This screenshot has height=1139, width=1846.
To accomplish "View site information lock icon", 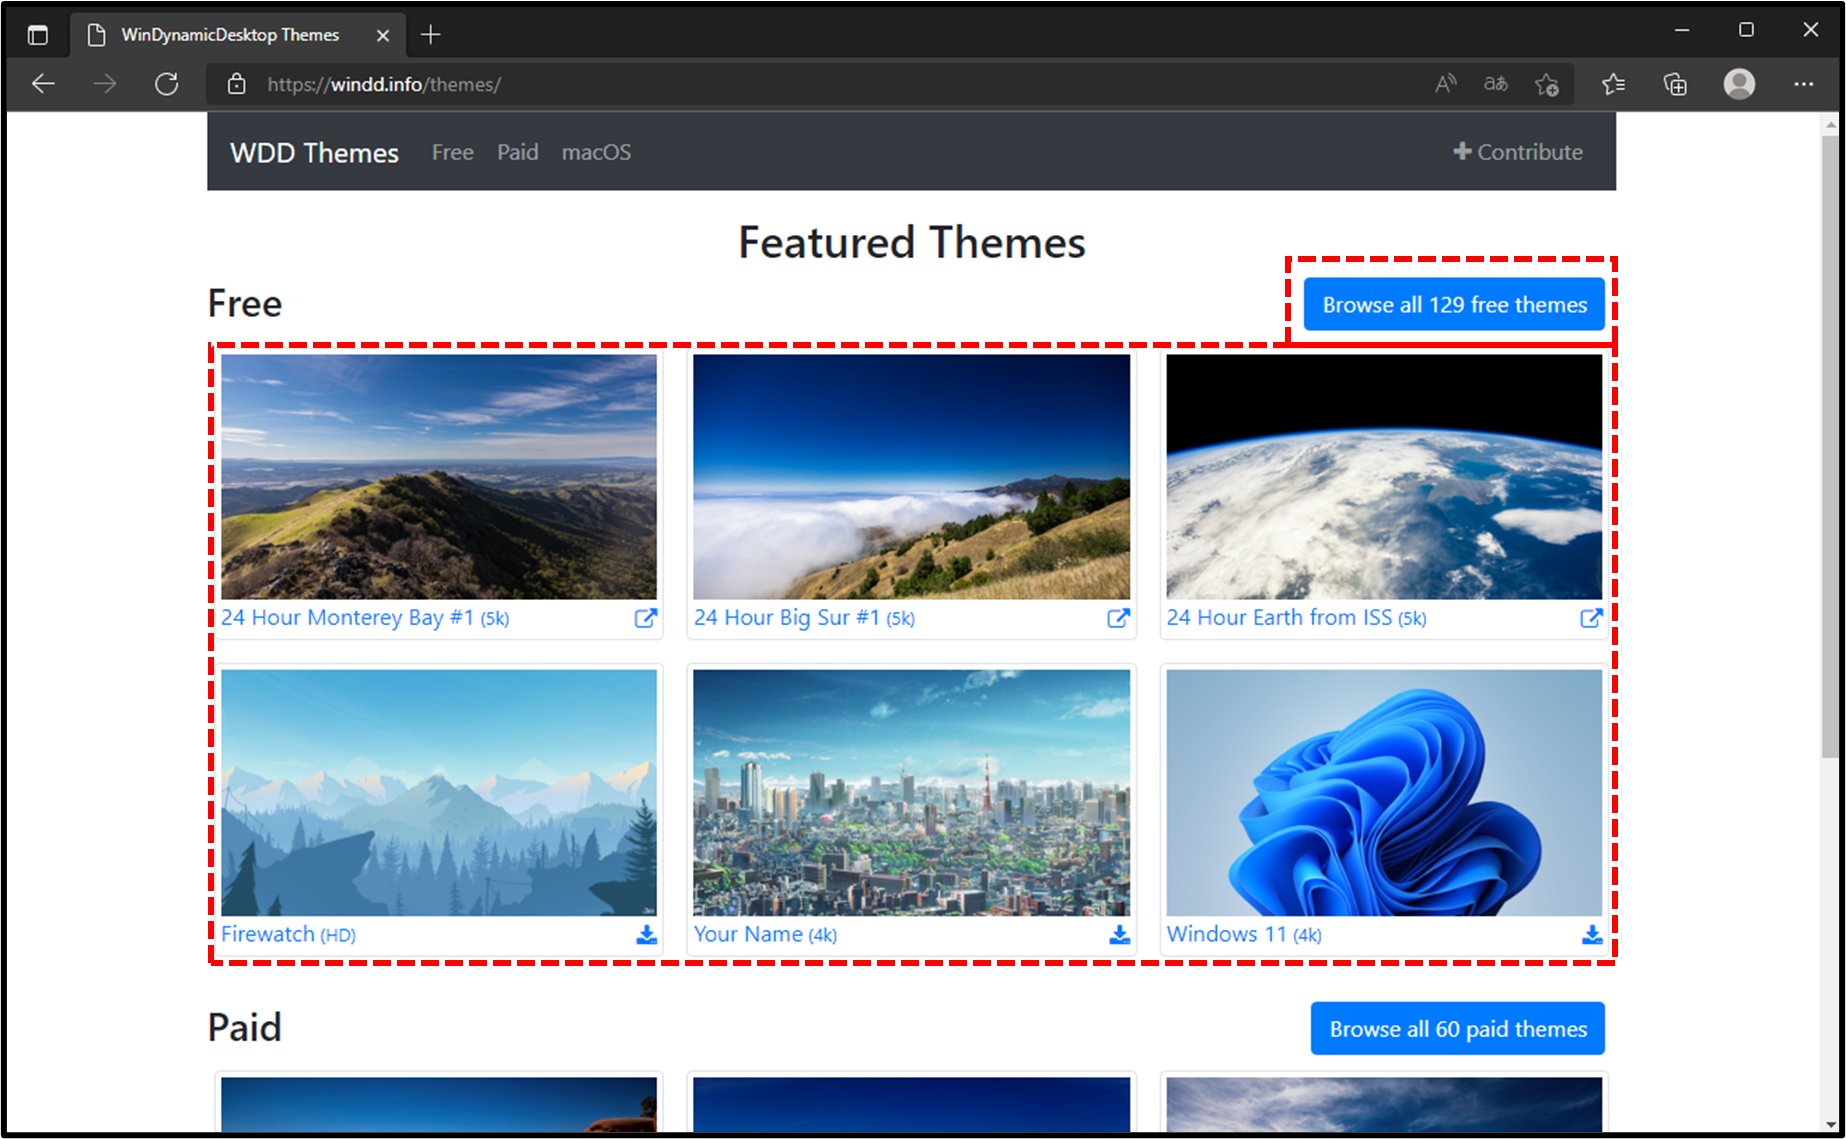I will point(236,84).
